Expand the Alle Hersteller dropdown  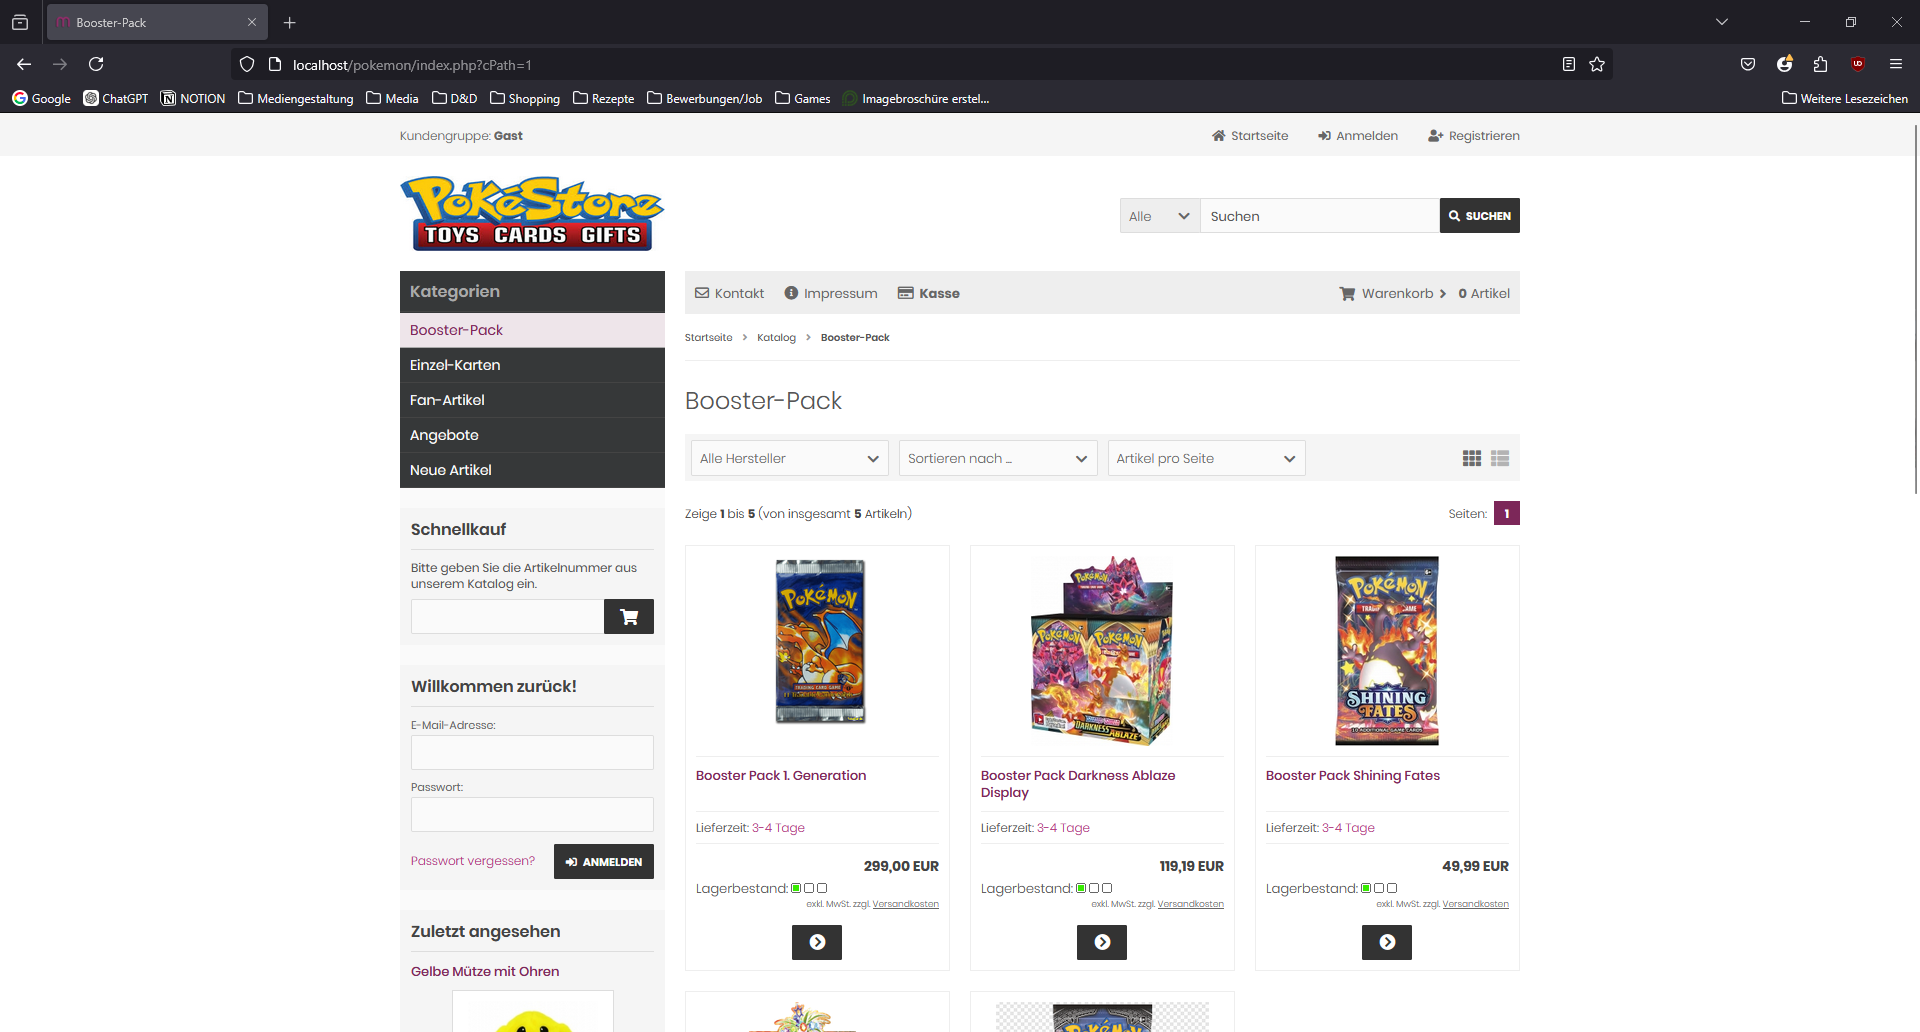pos(789,459)
